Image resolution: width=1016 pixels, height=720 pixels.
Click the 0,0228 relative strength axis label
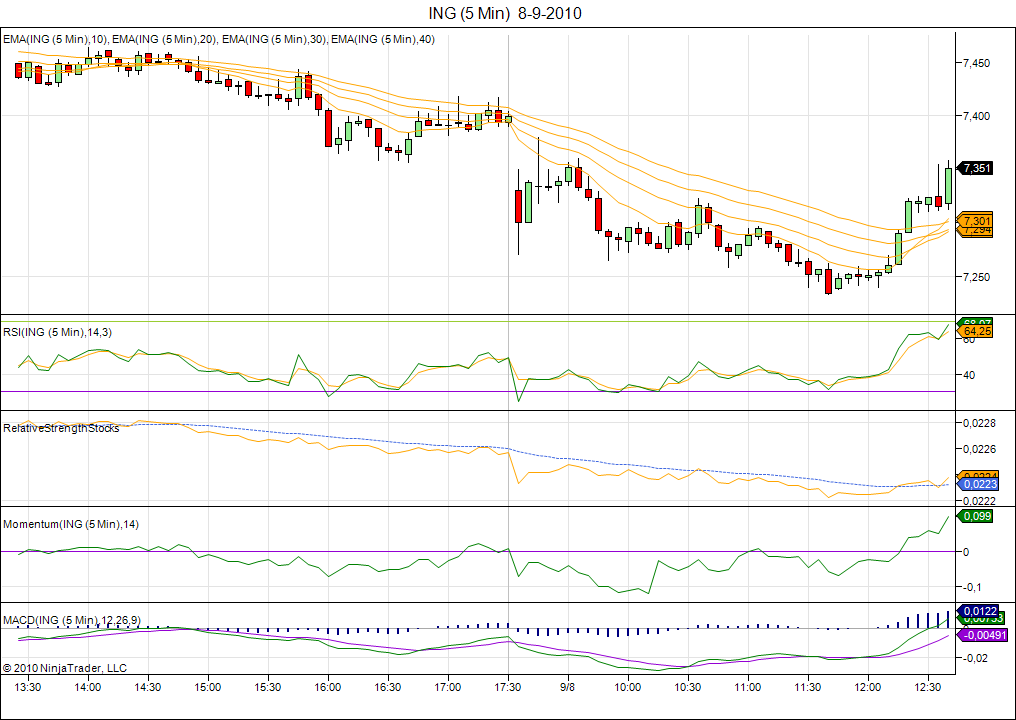(x=979, y=423)
